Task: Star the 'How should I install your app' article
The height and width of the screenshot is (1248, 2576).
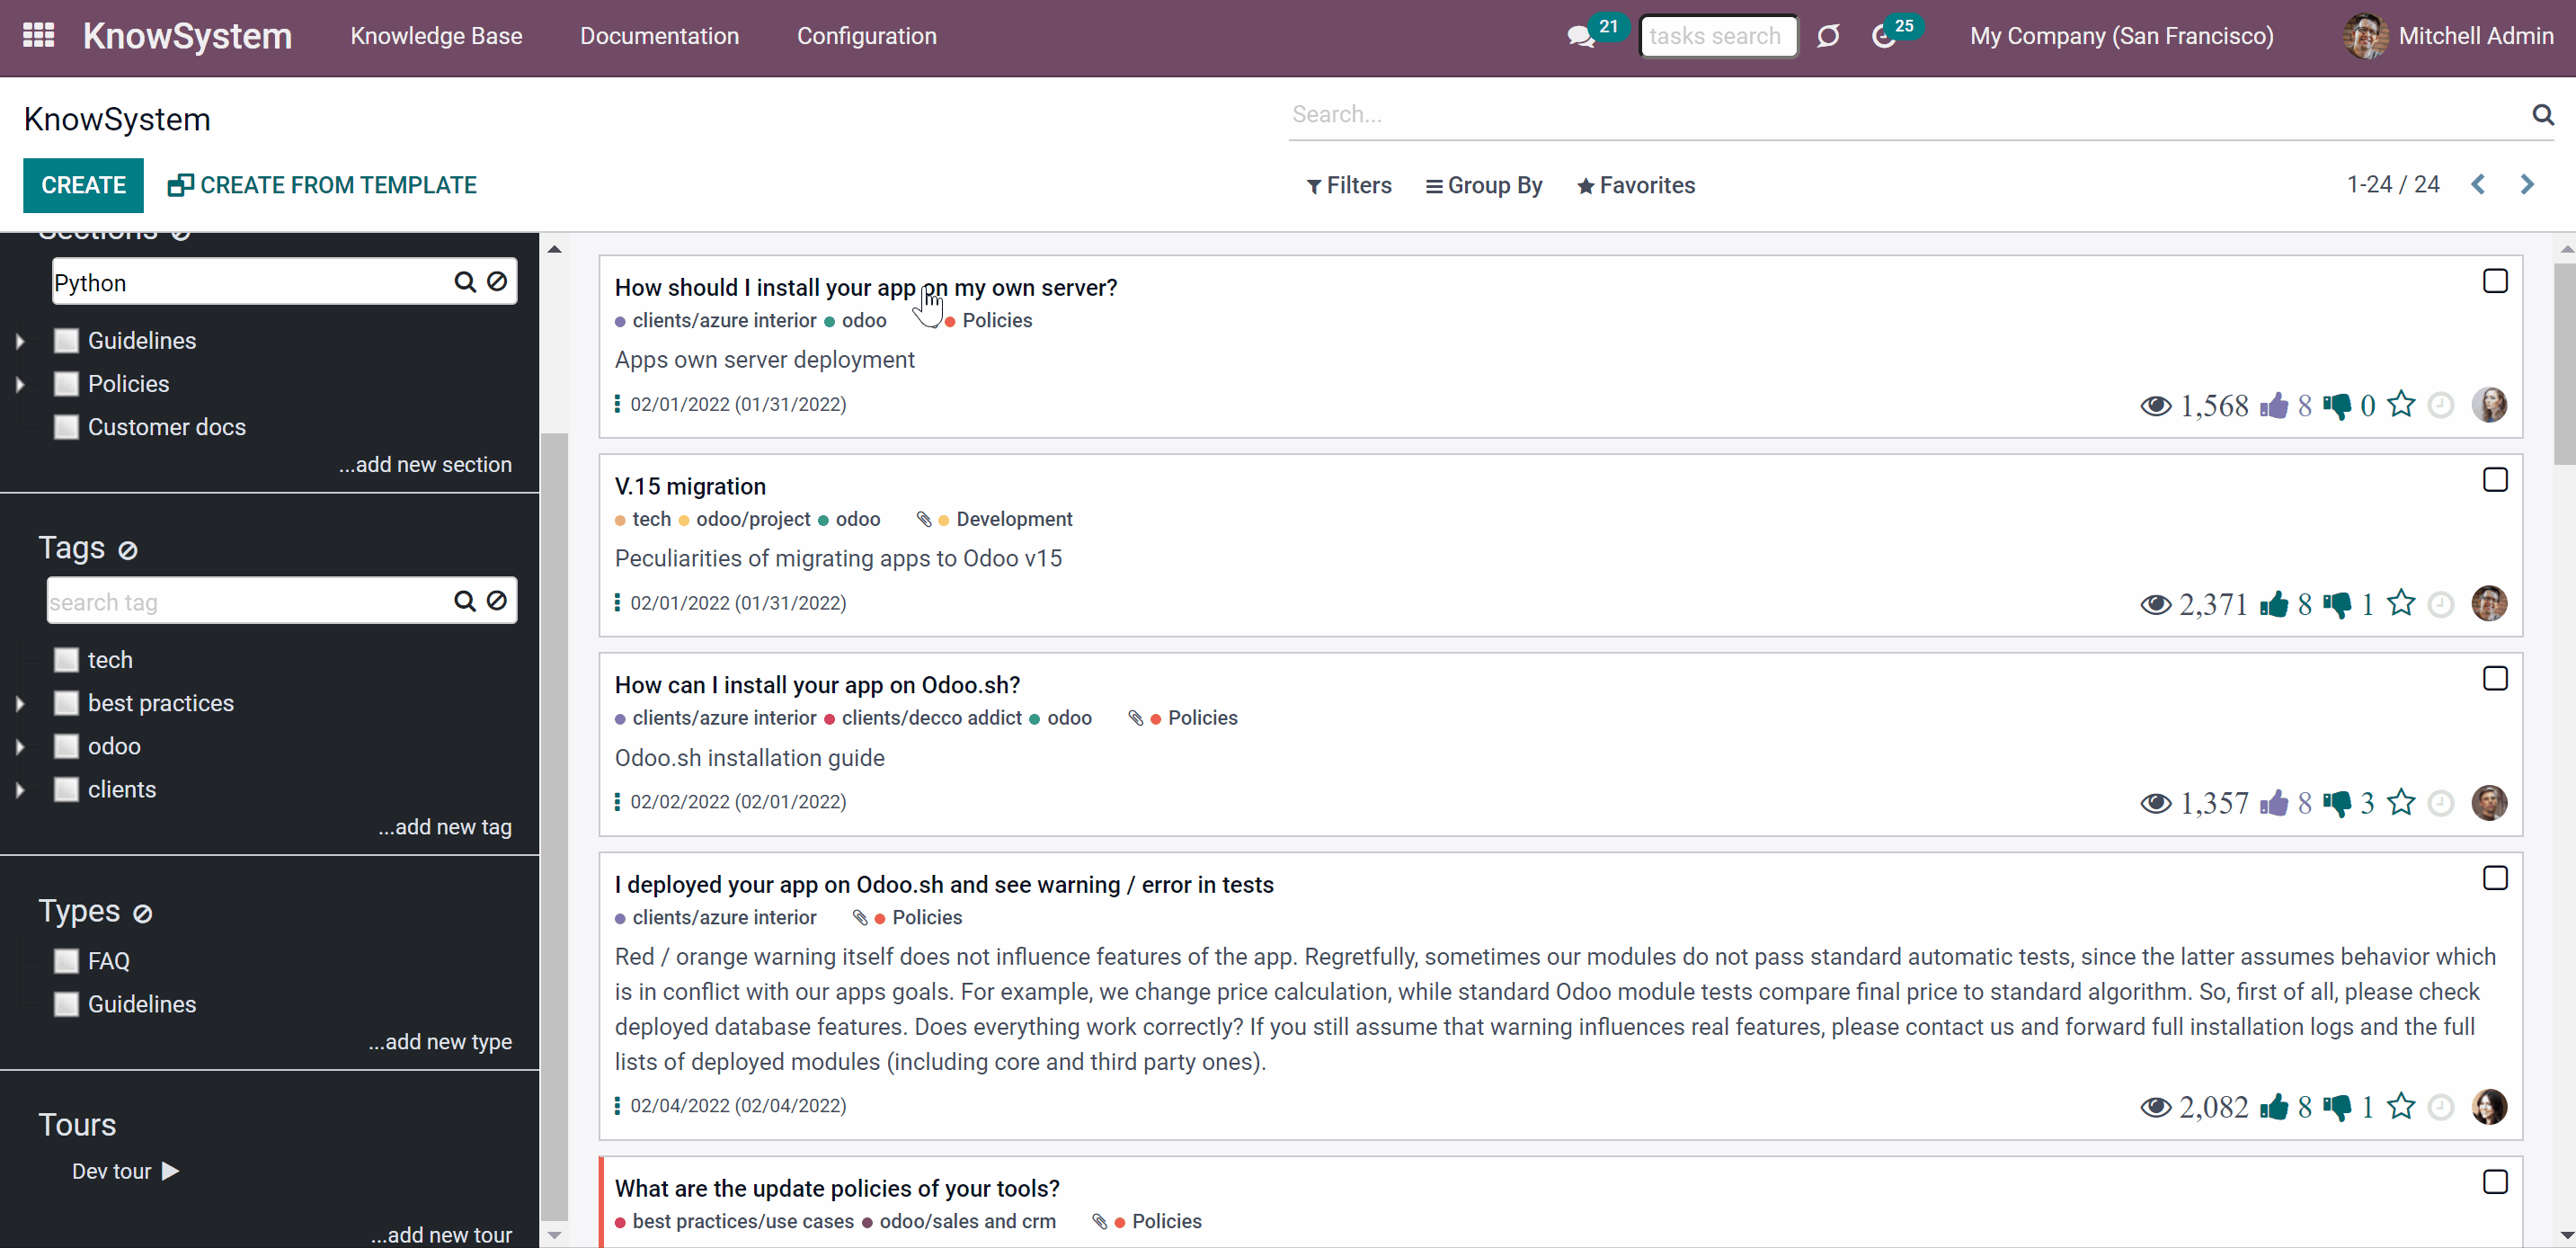Action: 2401,404
